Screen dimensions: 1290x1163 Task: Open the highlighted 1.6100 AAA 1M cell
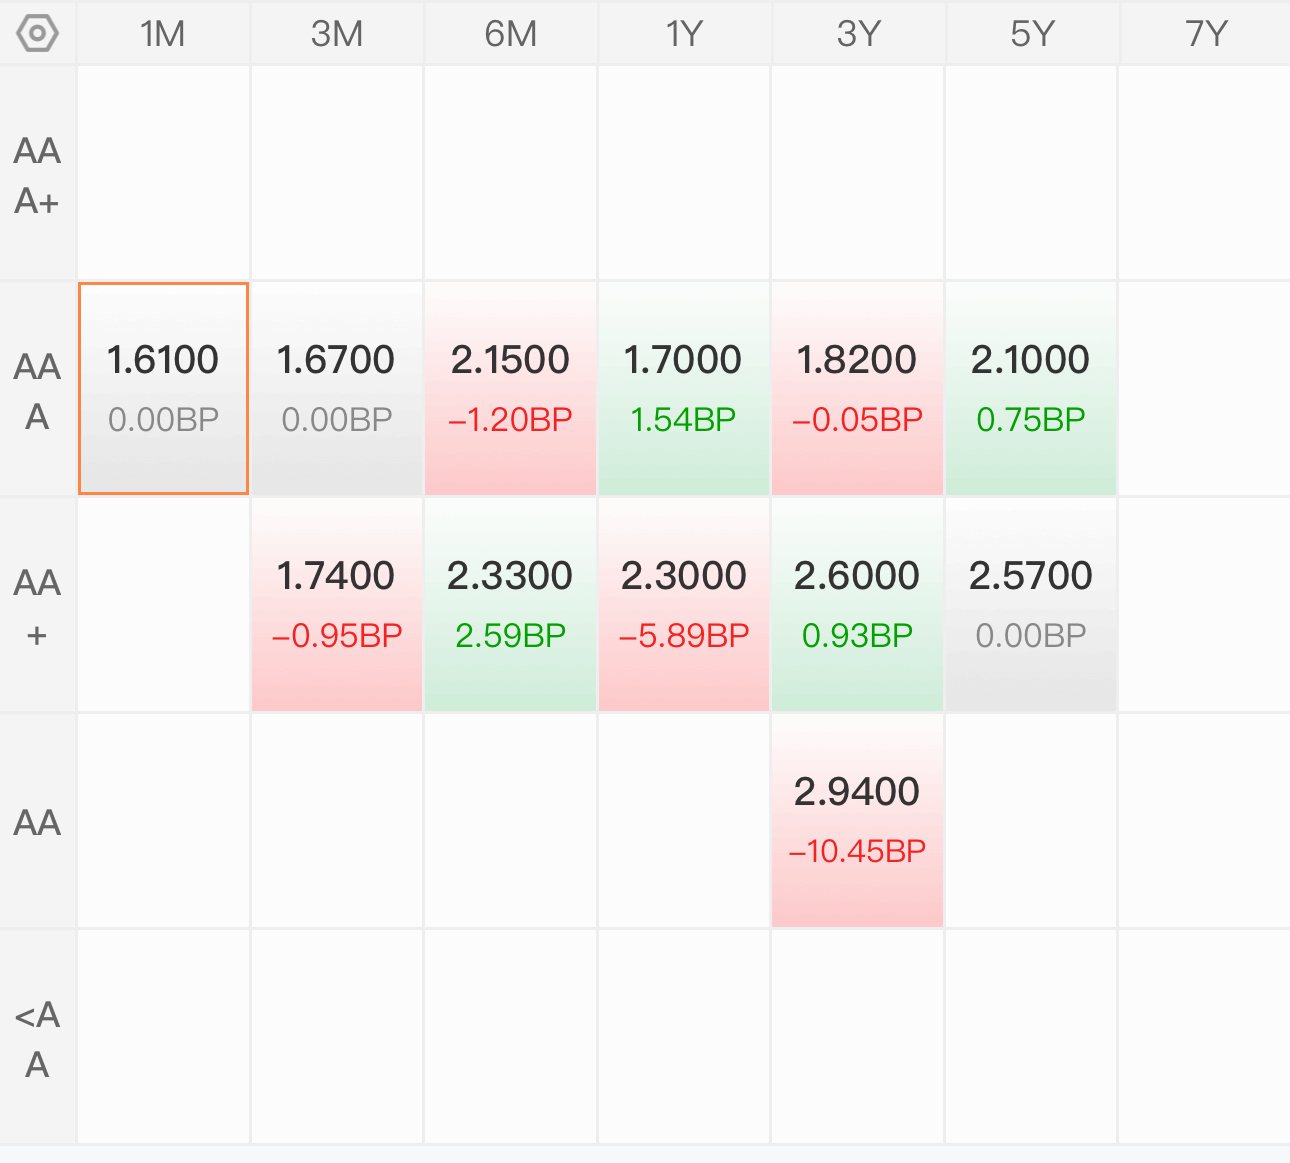coord(163,388)
